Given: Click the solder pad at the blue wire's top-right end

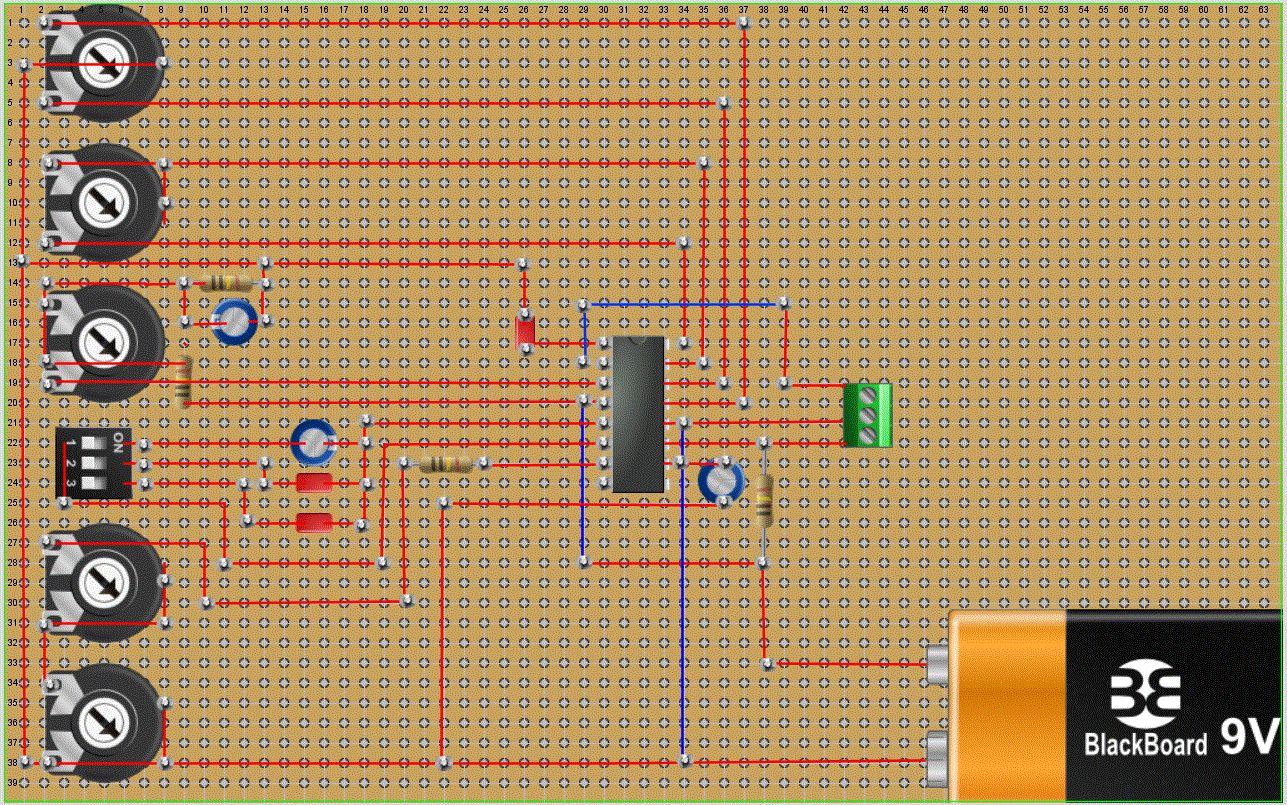Looking at the screenshot, I should [x=784, y=302].
